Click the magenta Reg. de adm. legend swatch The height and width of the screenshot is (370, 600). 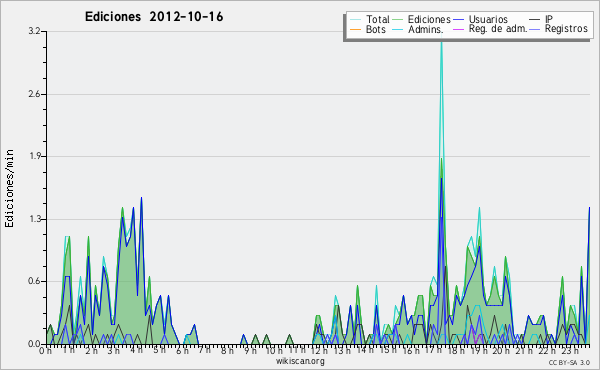(x=458, y=29)
